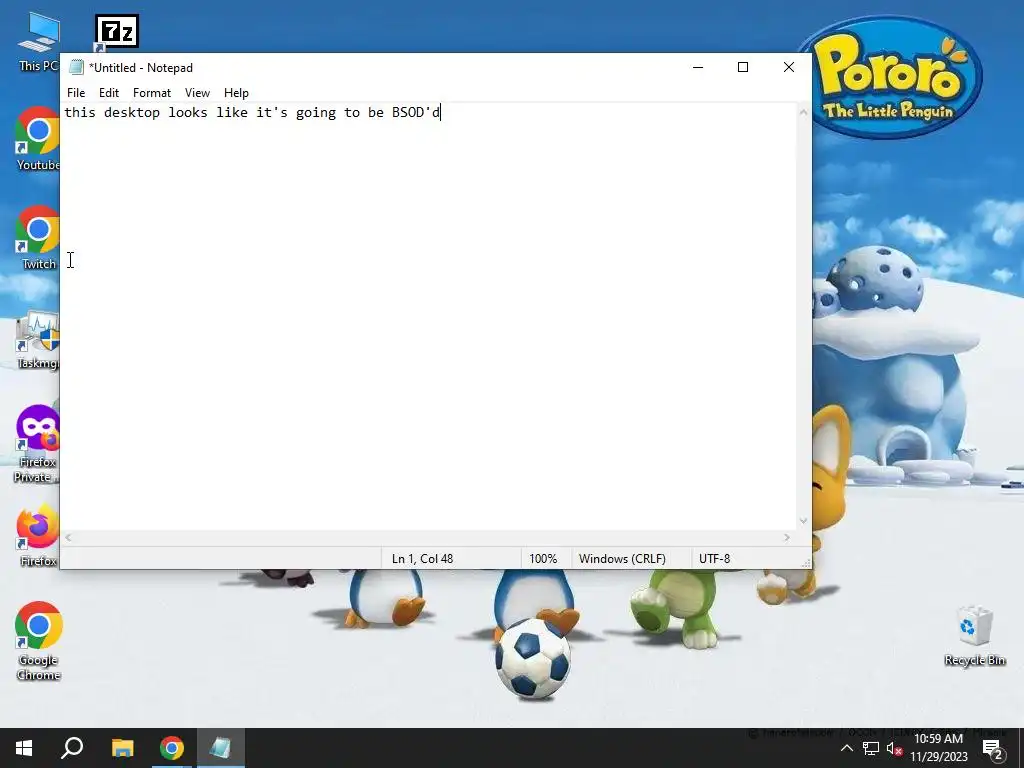Open the Action Center notifications icon
Image resolution: width=1024 pixels, height=768 pixels.
coord(993,749)
